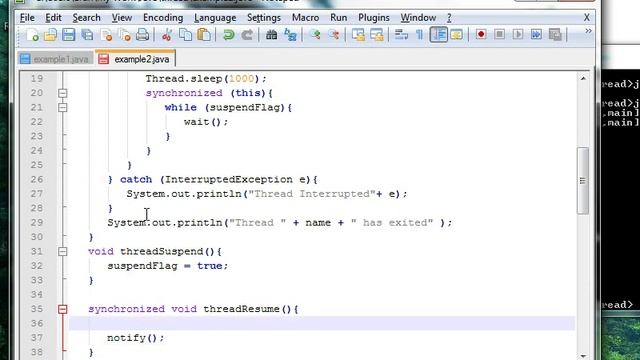This screenshot has width=640, height=360.
Task: Click the Redo arrow icon
Action: point(247,35)
